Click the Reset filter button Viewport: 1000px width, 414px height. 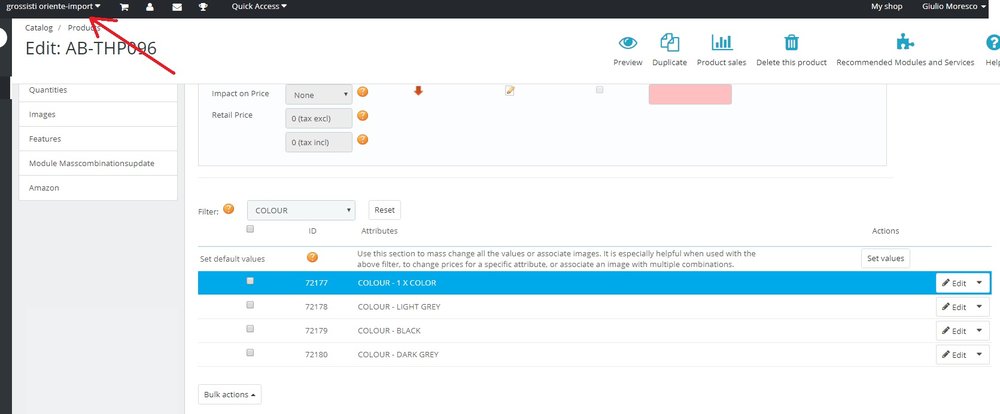tap(385, 210)
